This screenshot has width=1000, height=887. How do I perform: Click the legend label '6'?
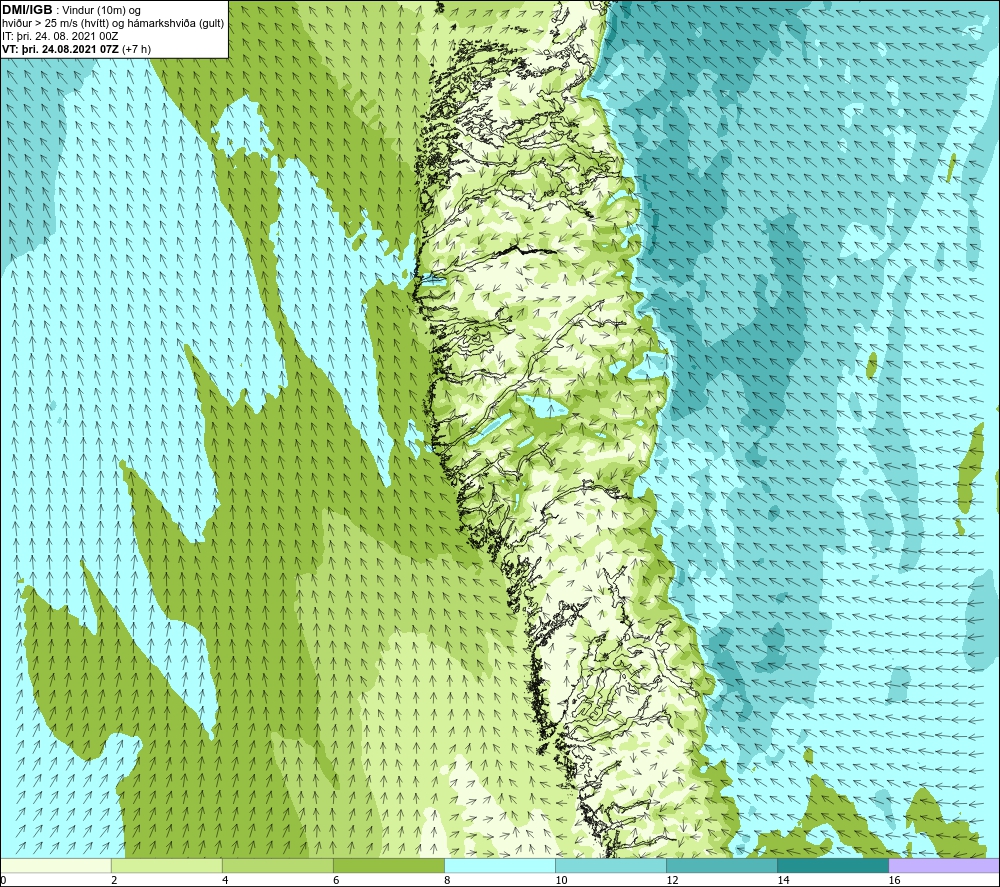(x=336, y=881)
